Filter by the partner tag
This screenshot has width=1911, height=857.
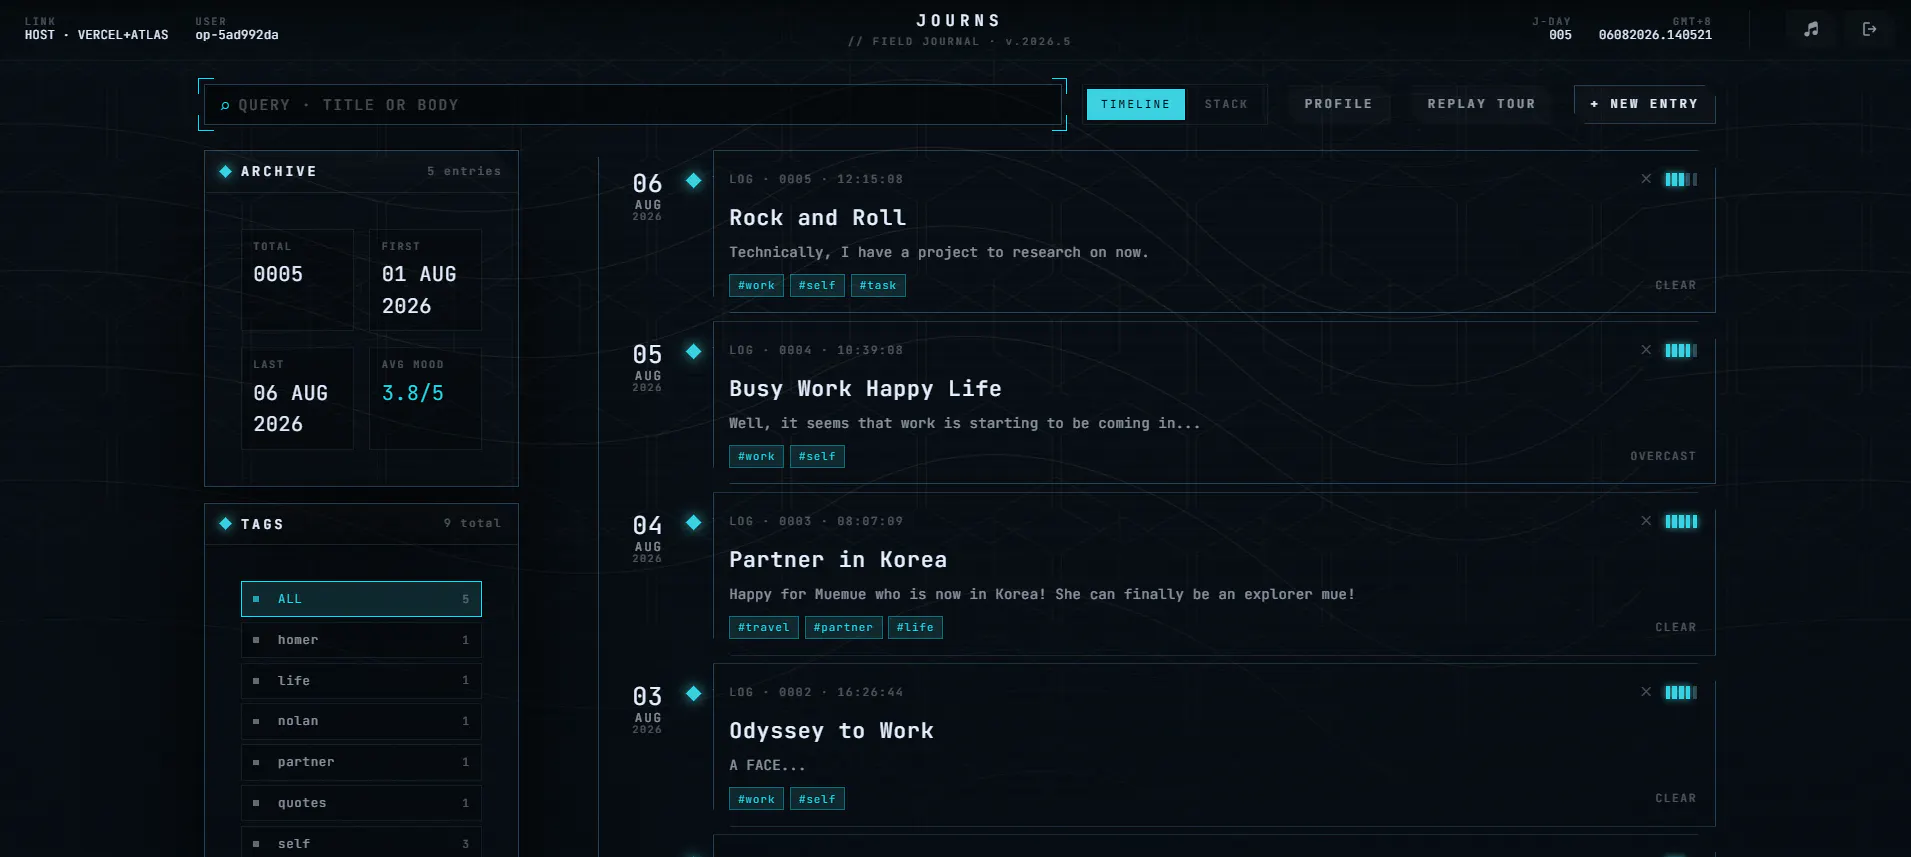[x=361, y=762]
